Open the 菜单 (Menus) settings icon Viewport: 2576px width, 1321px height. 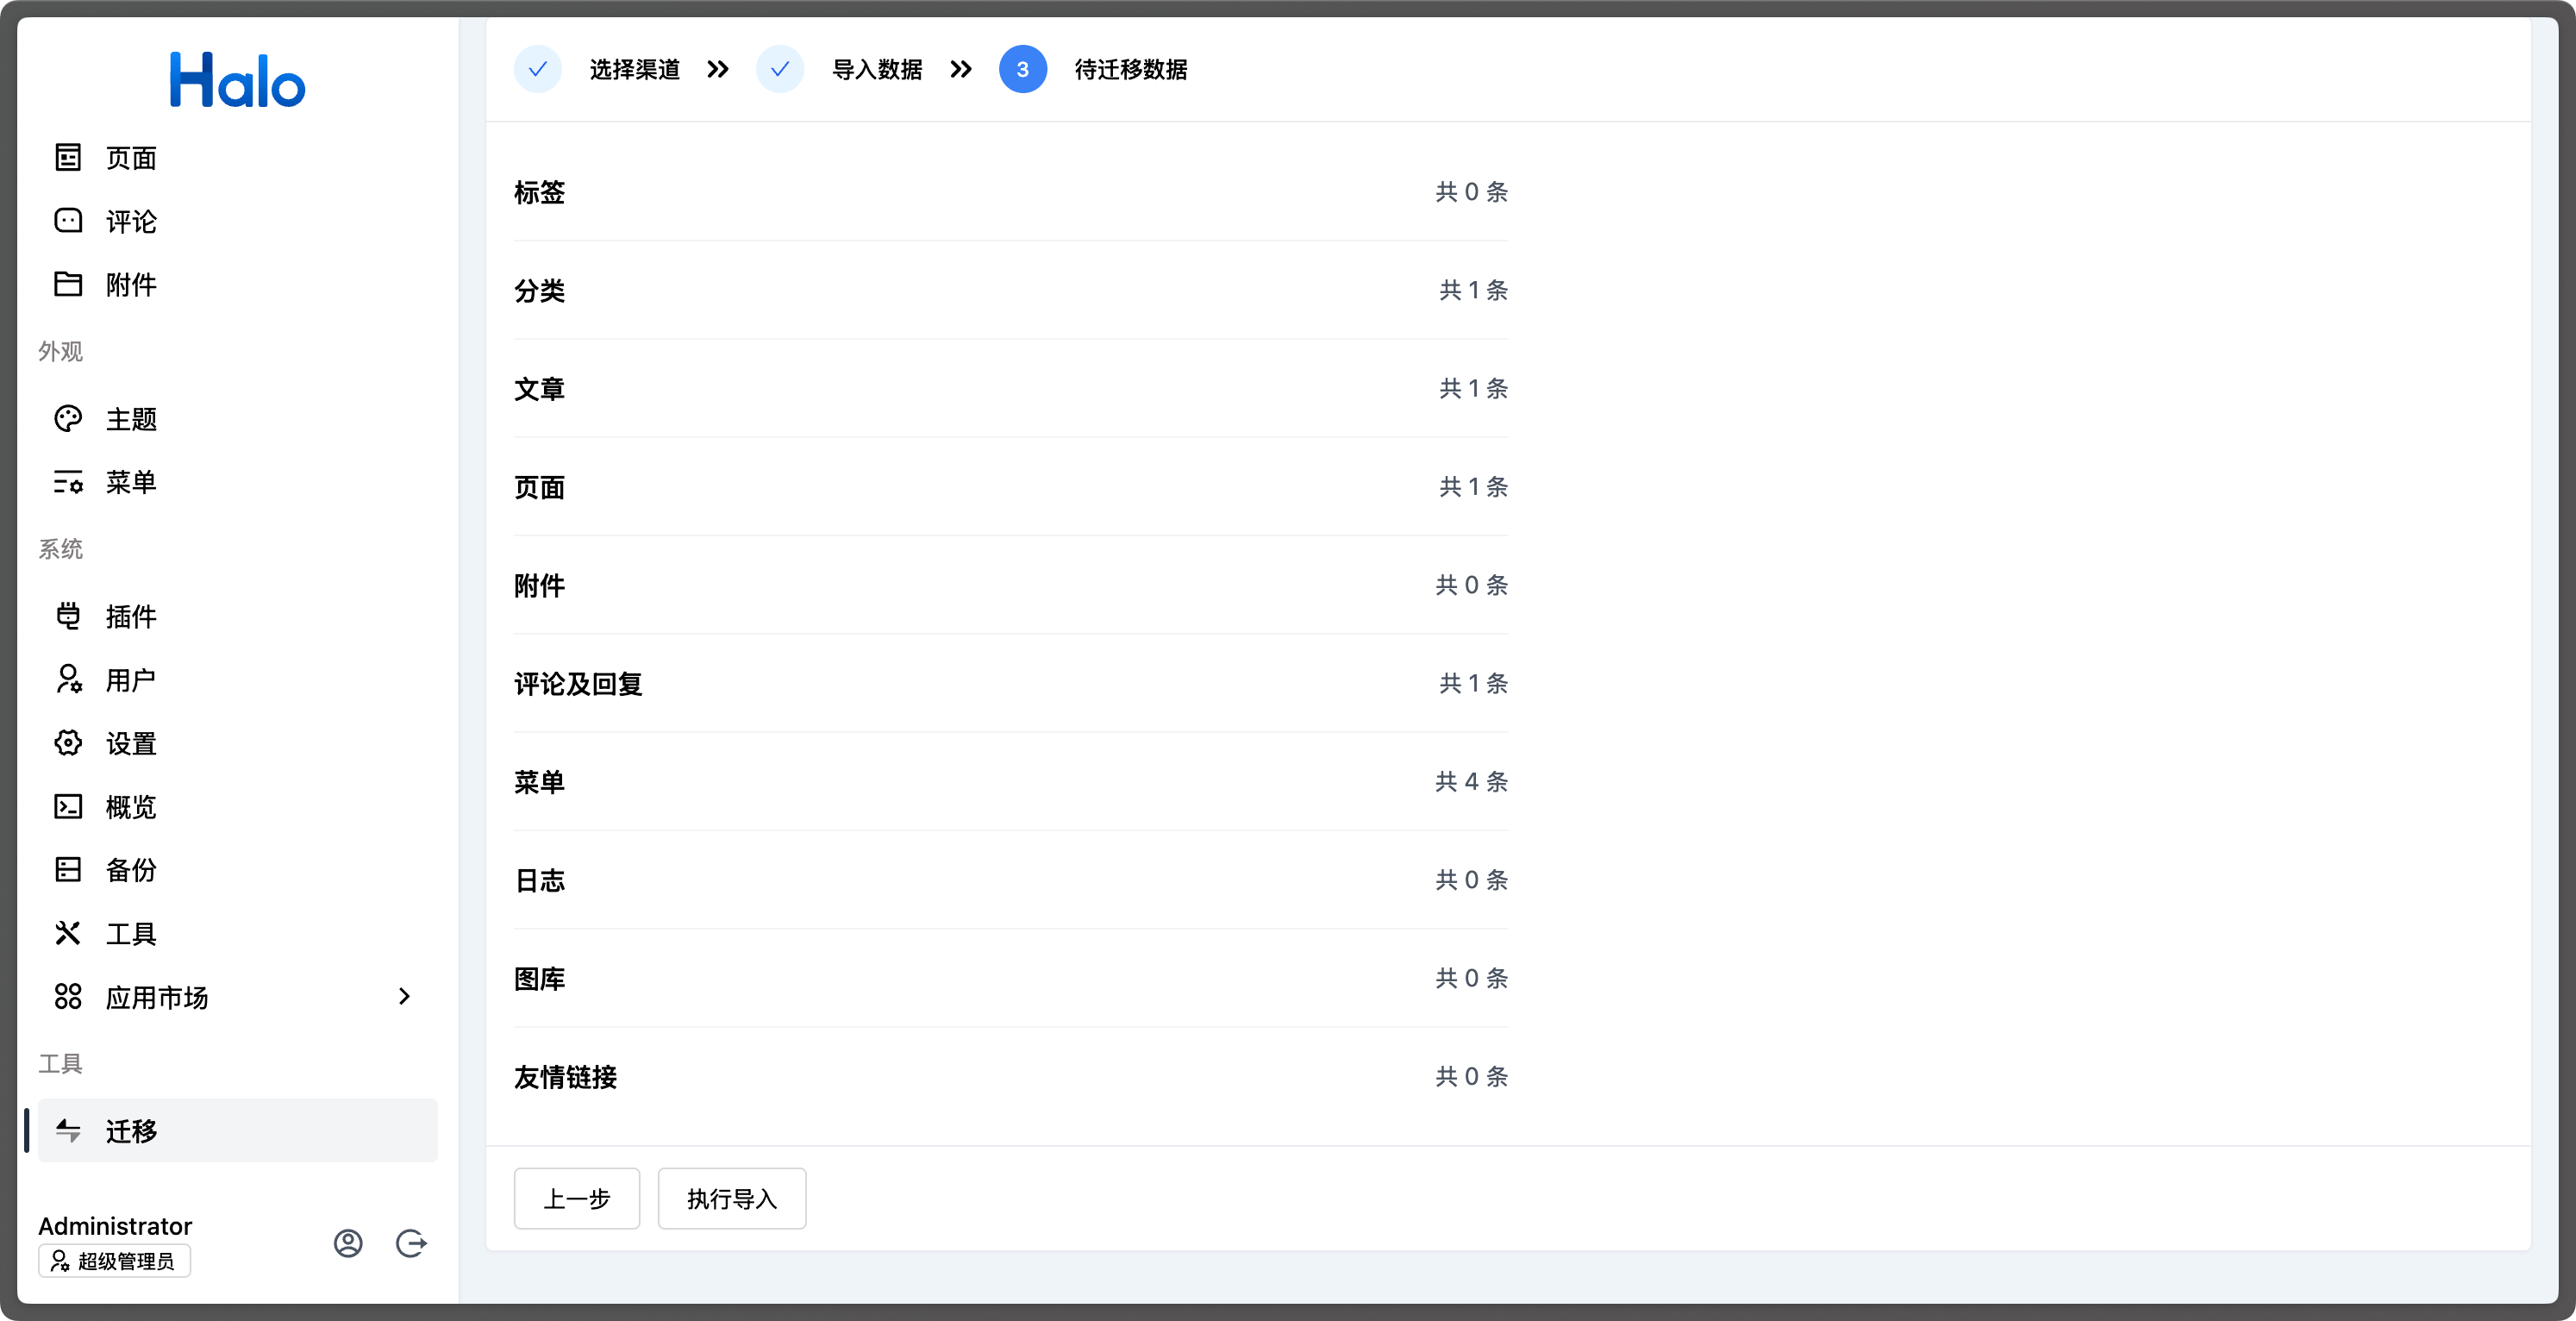click(x=67, y=482)
